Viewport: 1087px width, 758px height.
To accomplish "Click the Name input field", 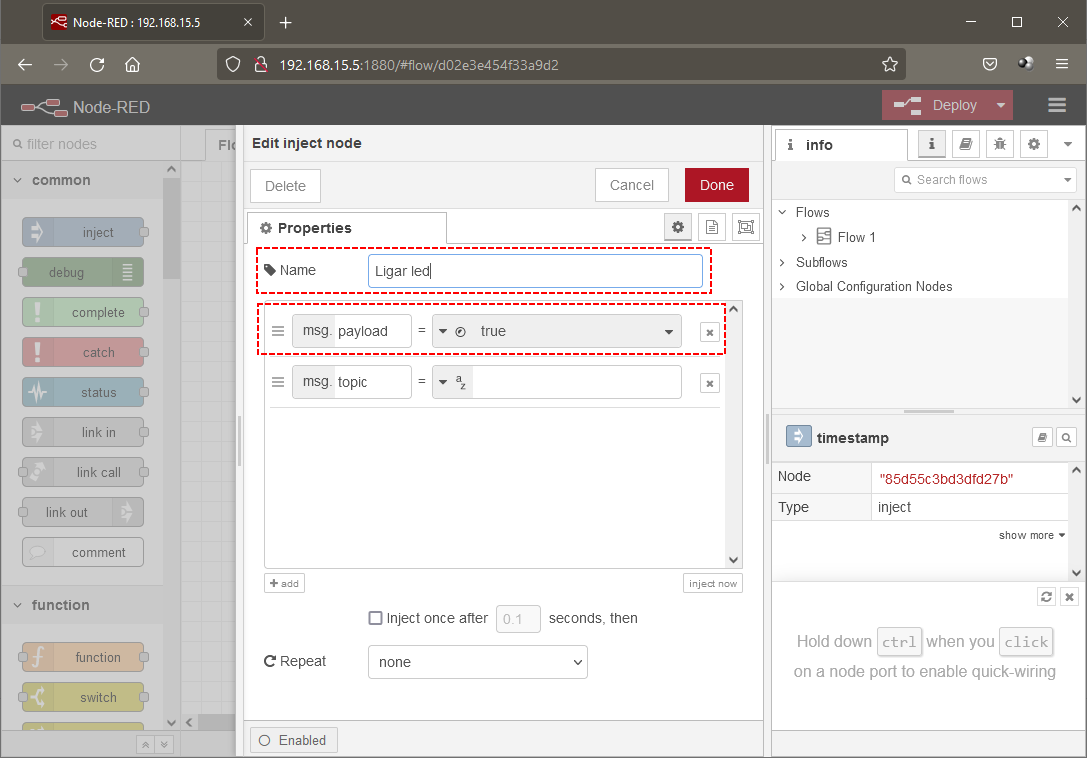I will click(535, 270).
